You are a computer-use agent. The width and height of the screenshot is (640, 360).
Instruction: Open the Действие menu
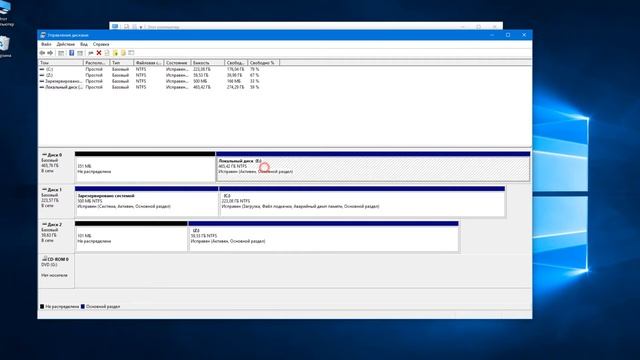(65, 44)
